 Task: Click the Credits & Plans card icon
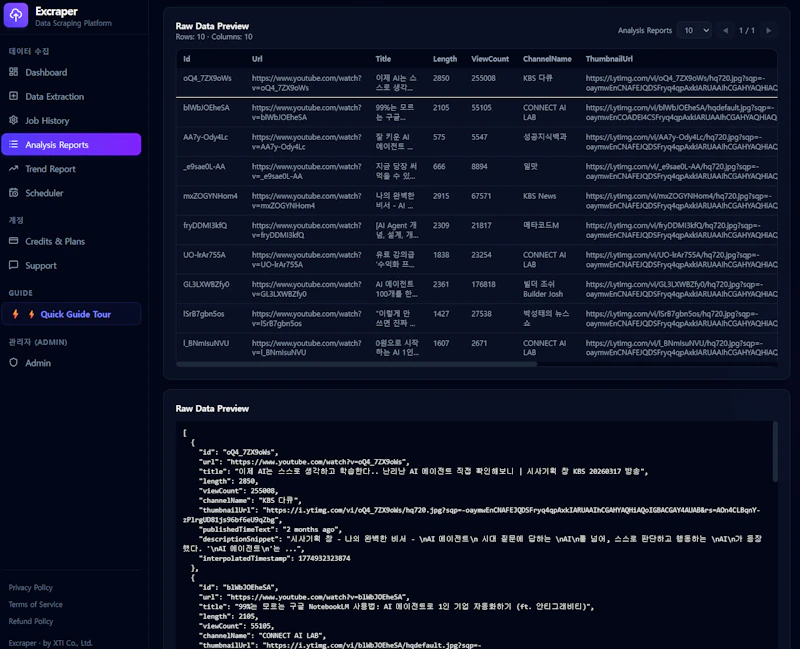click(14, 241)
